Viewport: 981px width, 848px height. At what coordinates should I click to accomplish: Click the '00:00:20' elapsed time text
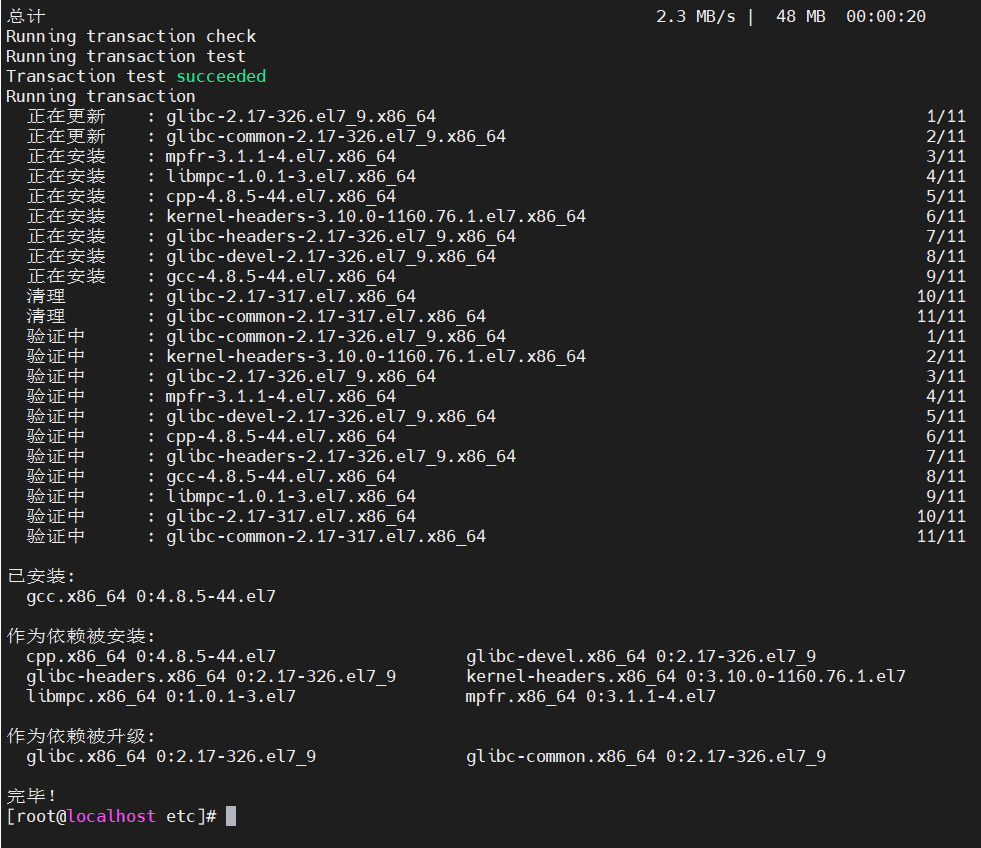885,16
